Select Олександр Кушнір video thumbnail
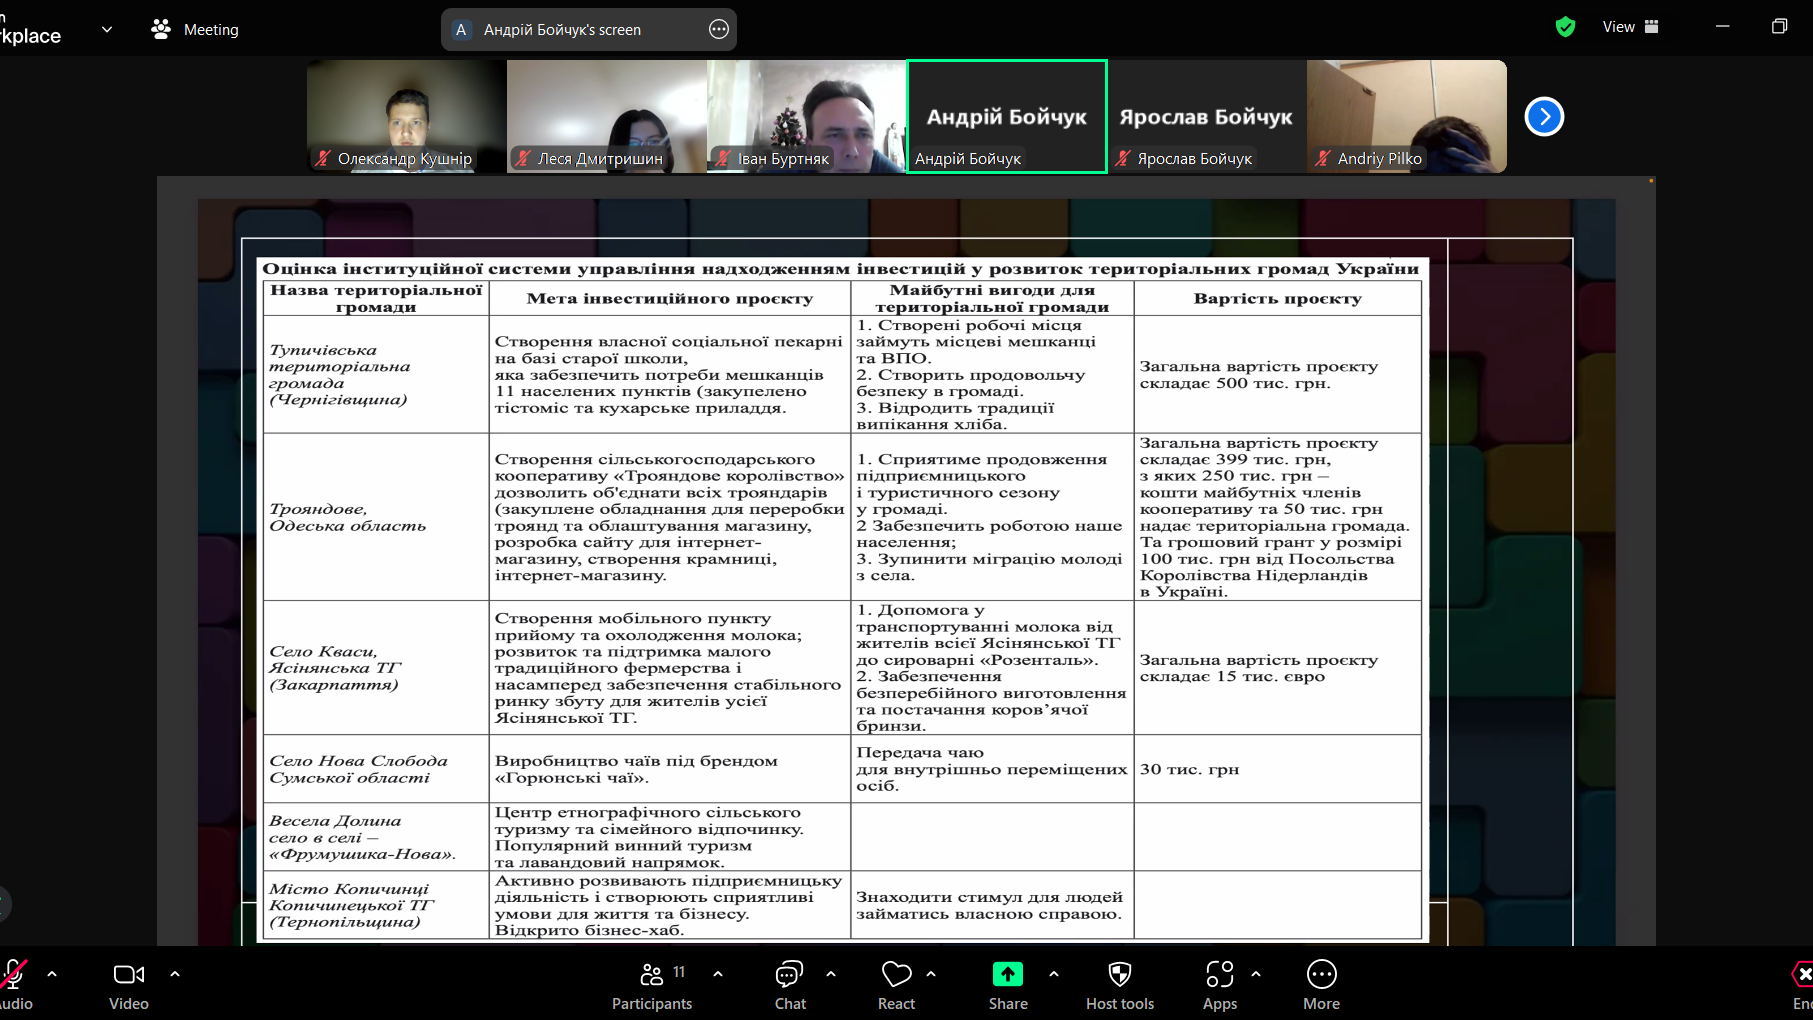This screenshot has height=1020, width=1813. coord(406,116)
